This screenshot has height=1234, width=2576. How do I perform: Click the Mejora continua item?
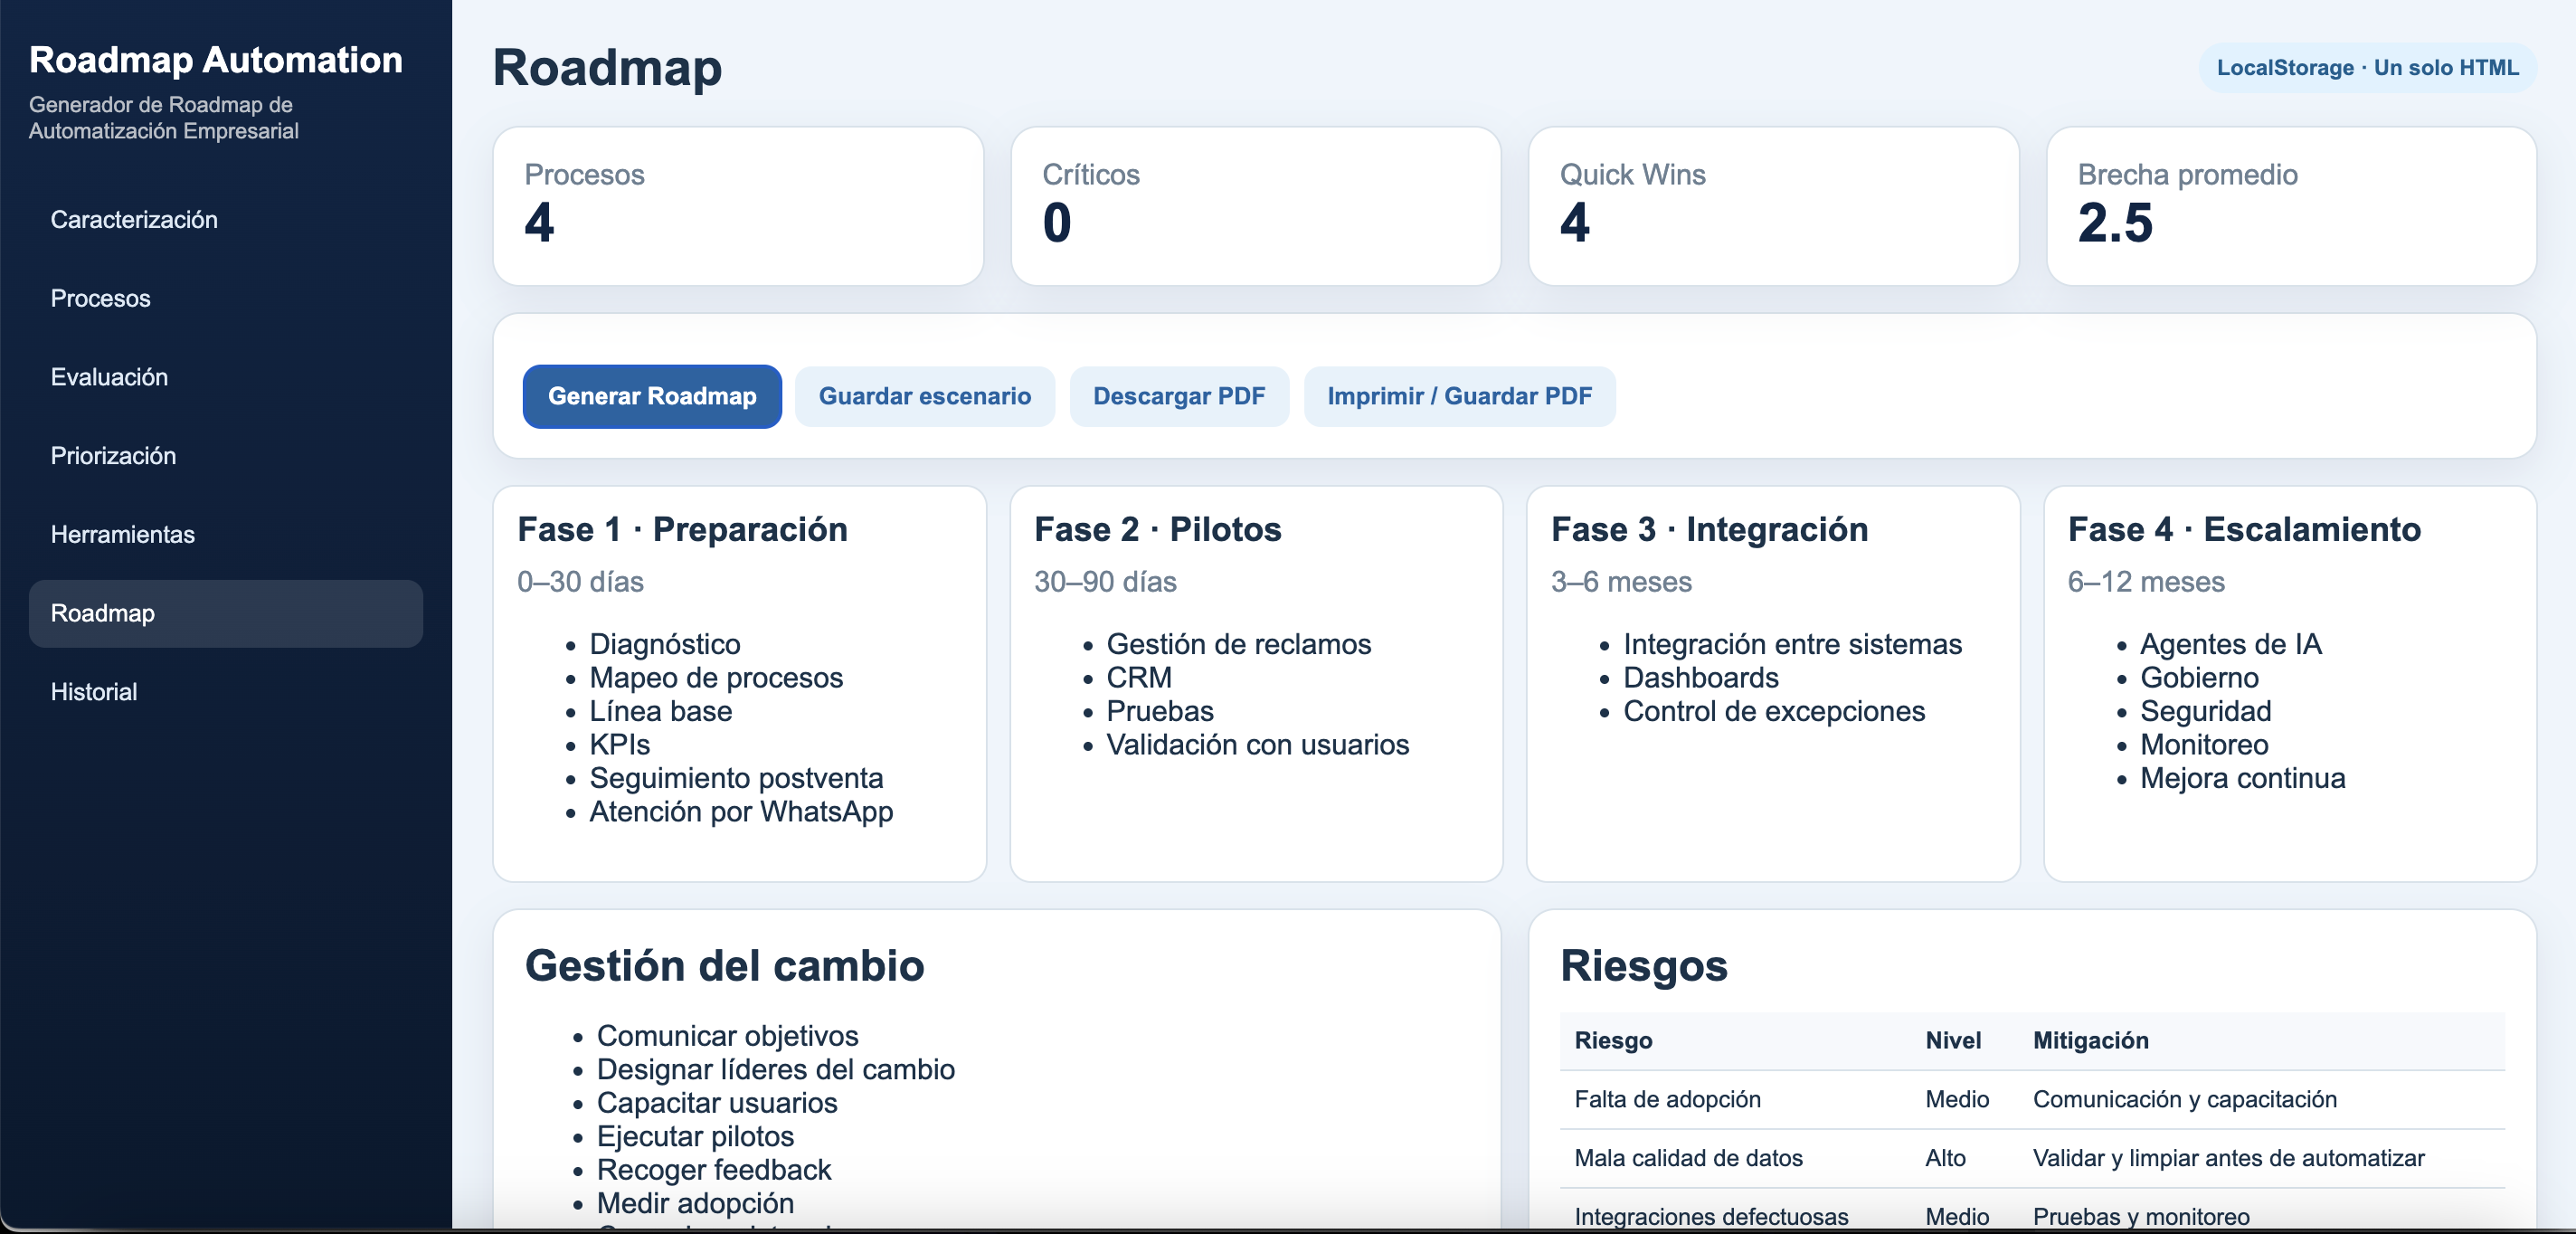point(2242,778)
